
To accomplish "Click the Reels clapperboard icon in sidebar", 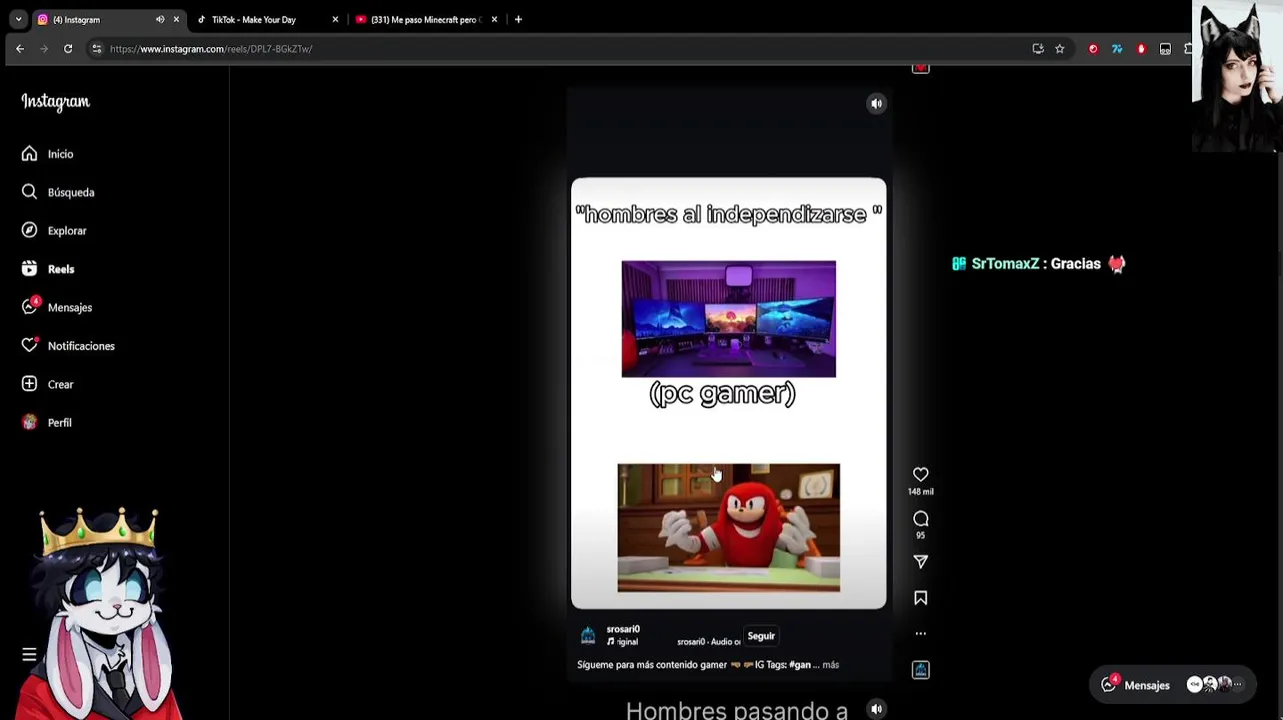I will [29, 269].
